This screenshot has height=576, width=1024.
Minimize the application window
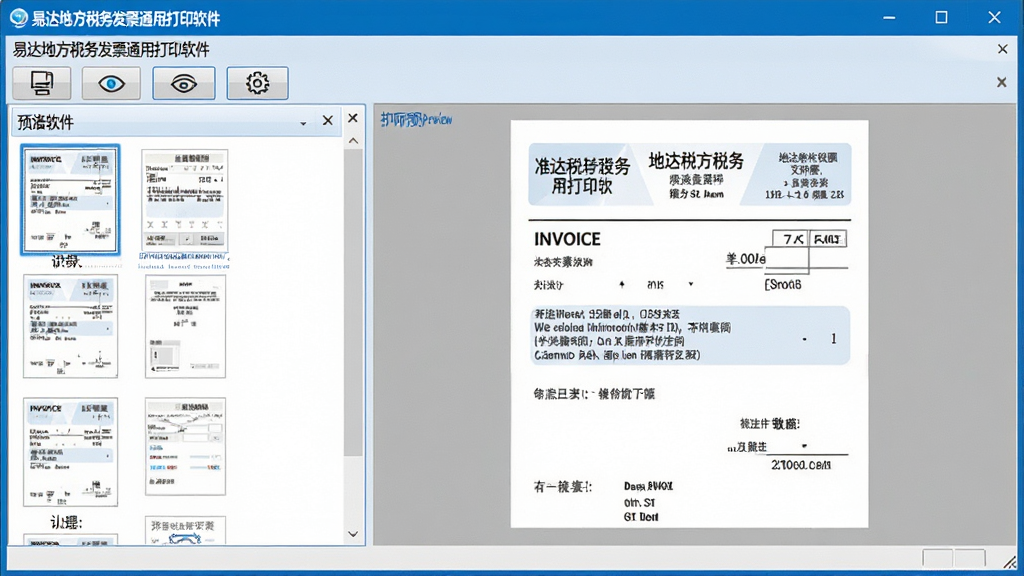click(889, 18)
